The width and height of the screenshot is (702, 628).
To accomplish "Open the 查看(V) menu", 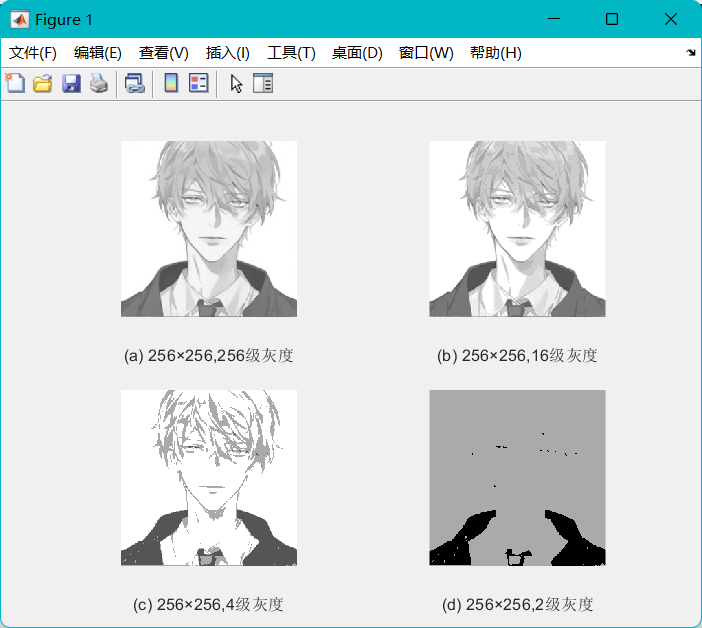I will point(164,53).
